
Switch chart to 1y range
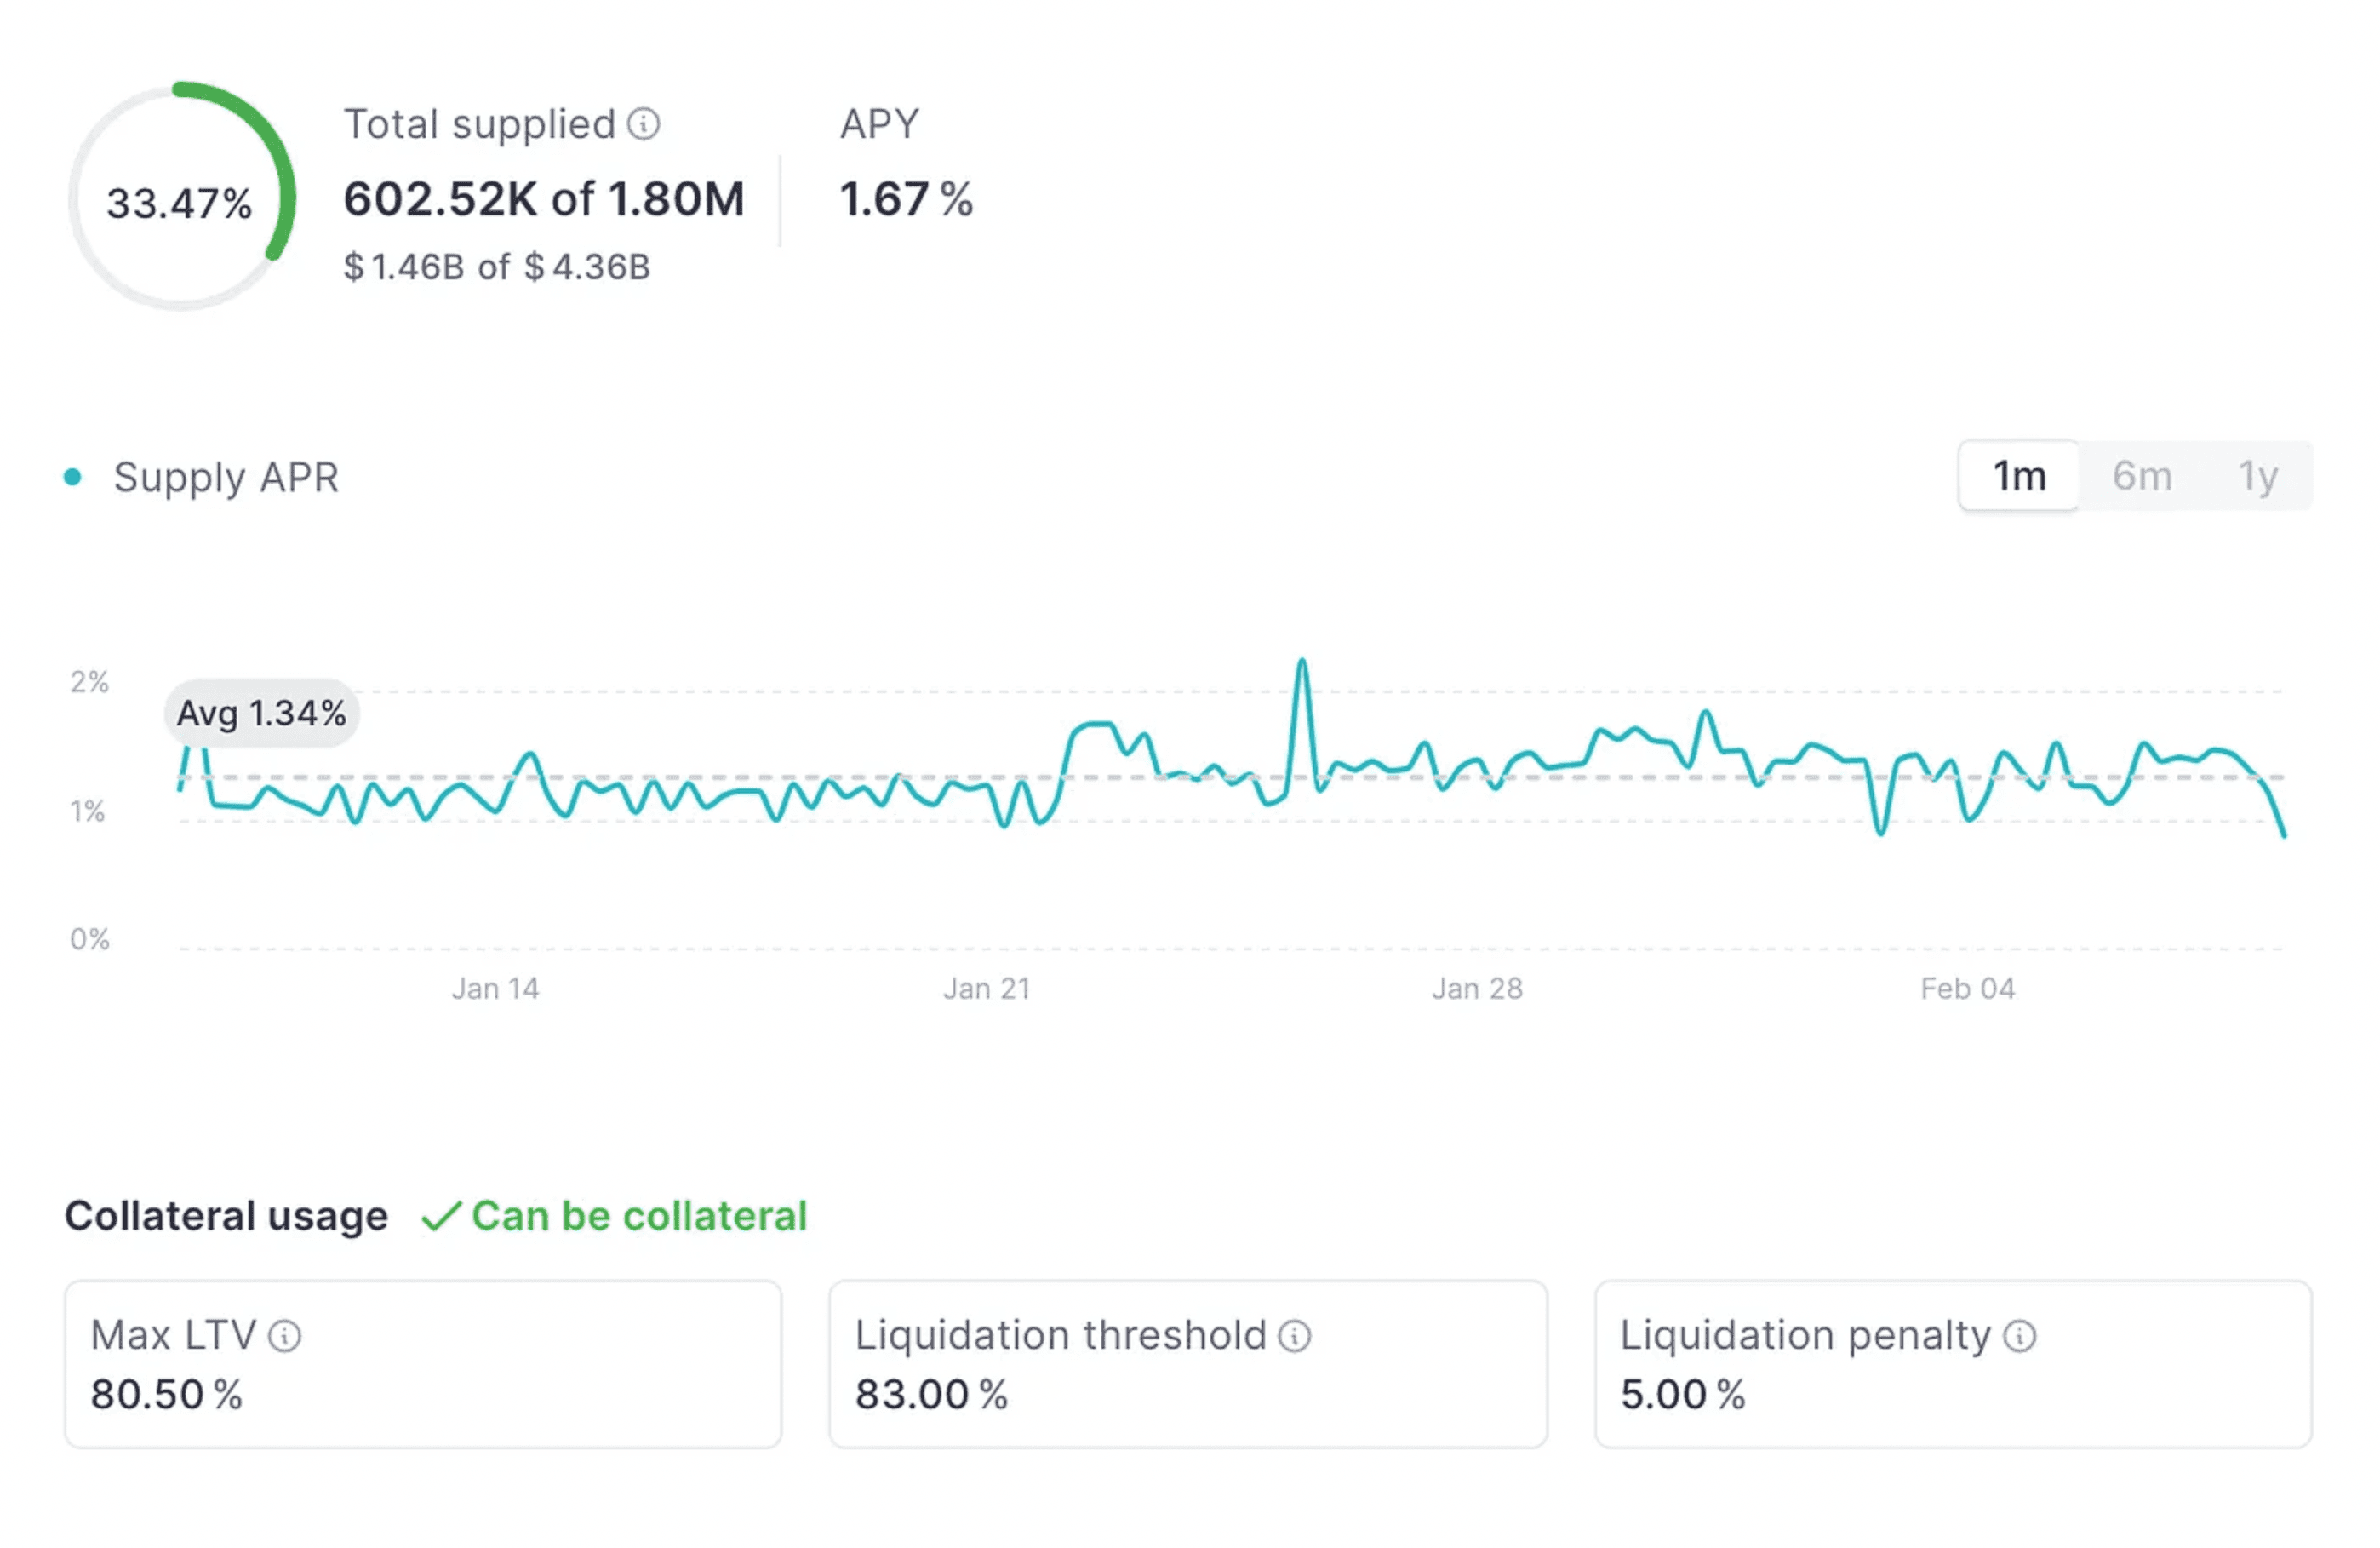click(x=2257, y=476)
